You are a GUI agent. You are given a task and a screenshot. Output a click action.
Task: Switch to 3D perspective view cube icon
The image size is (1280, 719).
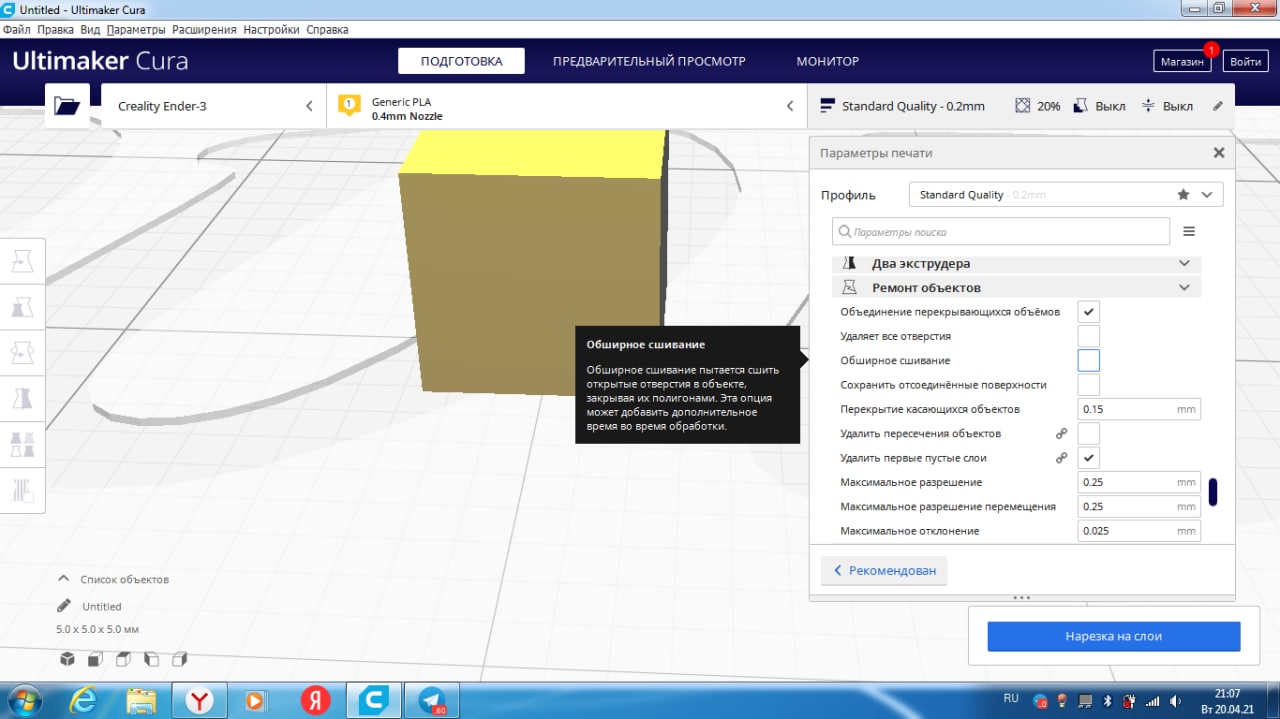pyautogui.click(x=67, y=659)
